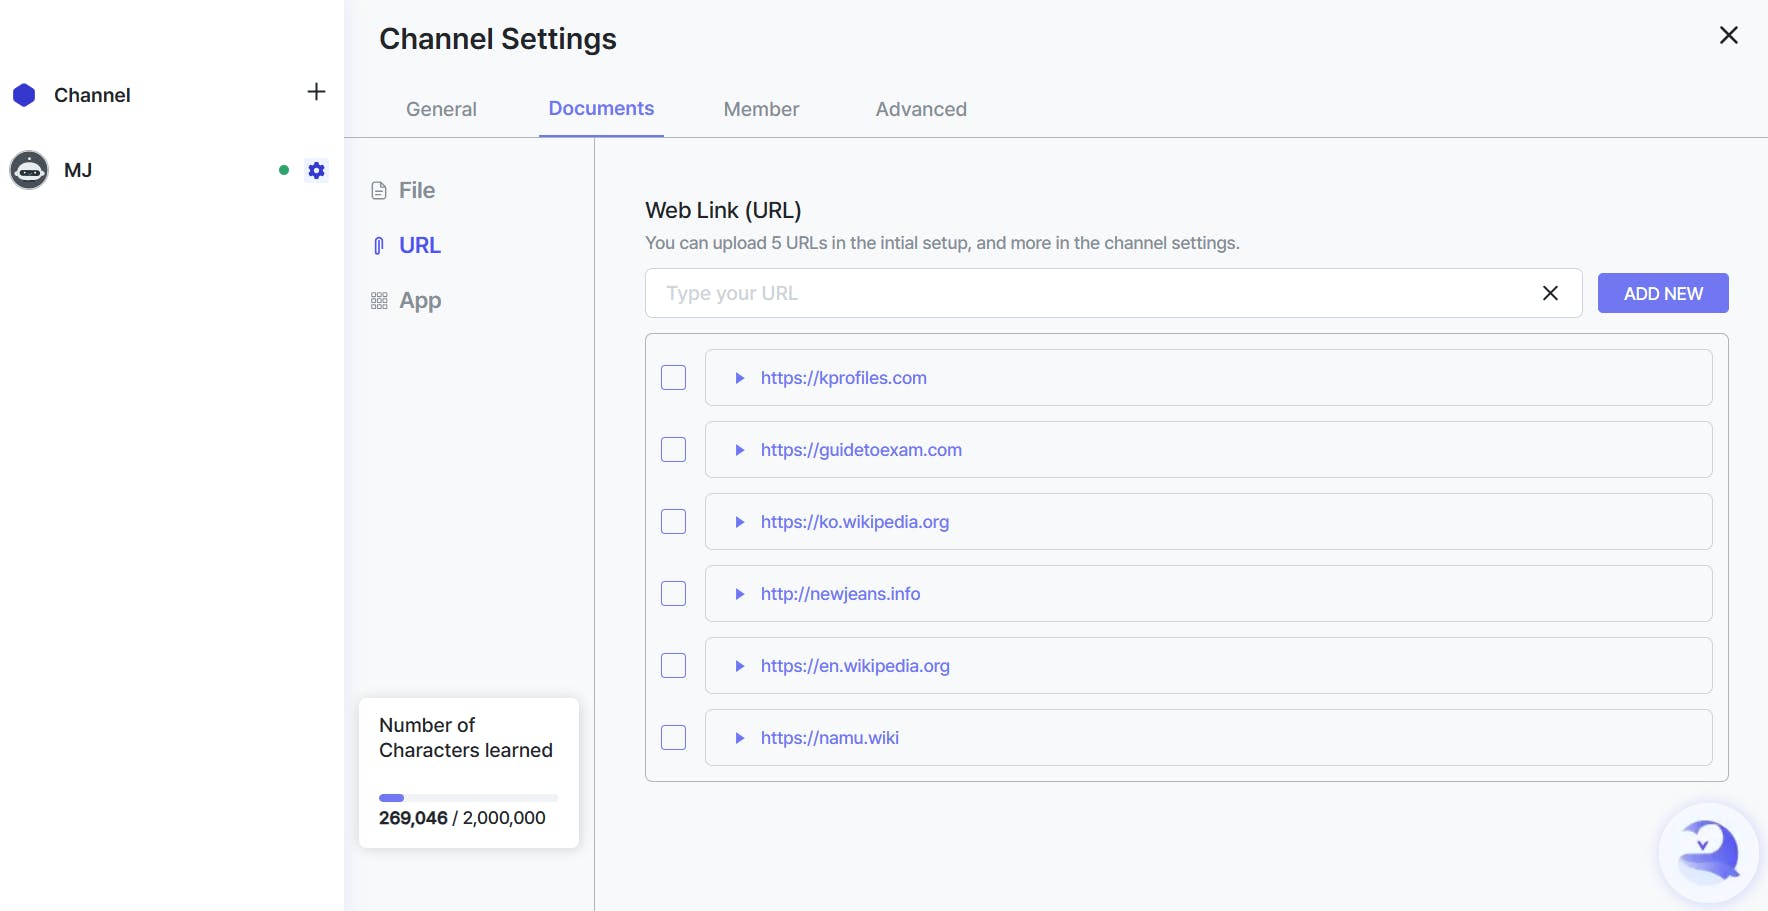
Task: Check the ko.wikipedia.org checkbox
Action: 673,521
